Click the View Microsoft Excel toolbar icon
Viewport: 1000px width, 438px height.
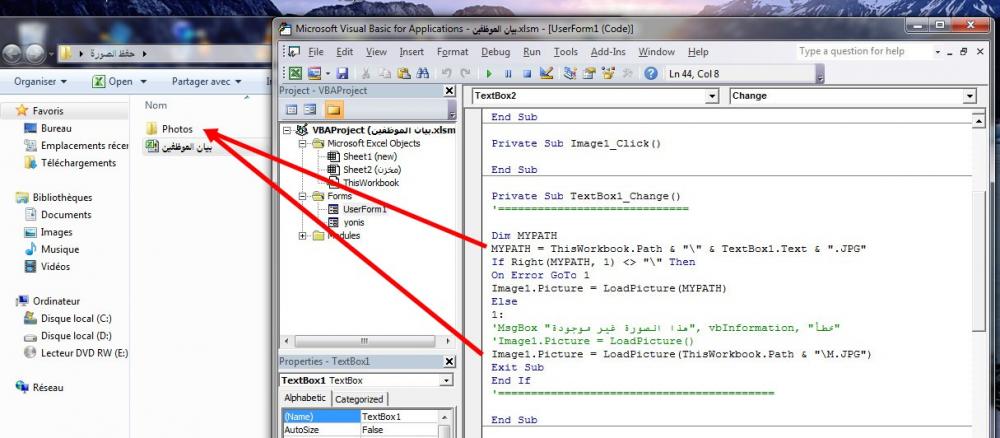(295, 74)
